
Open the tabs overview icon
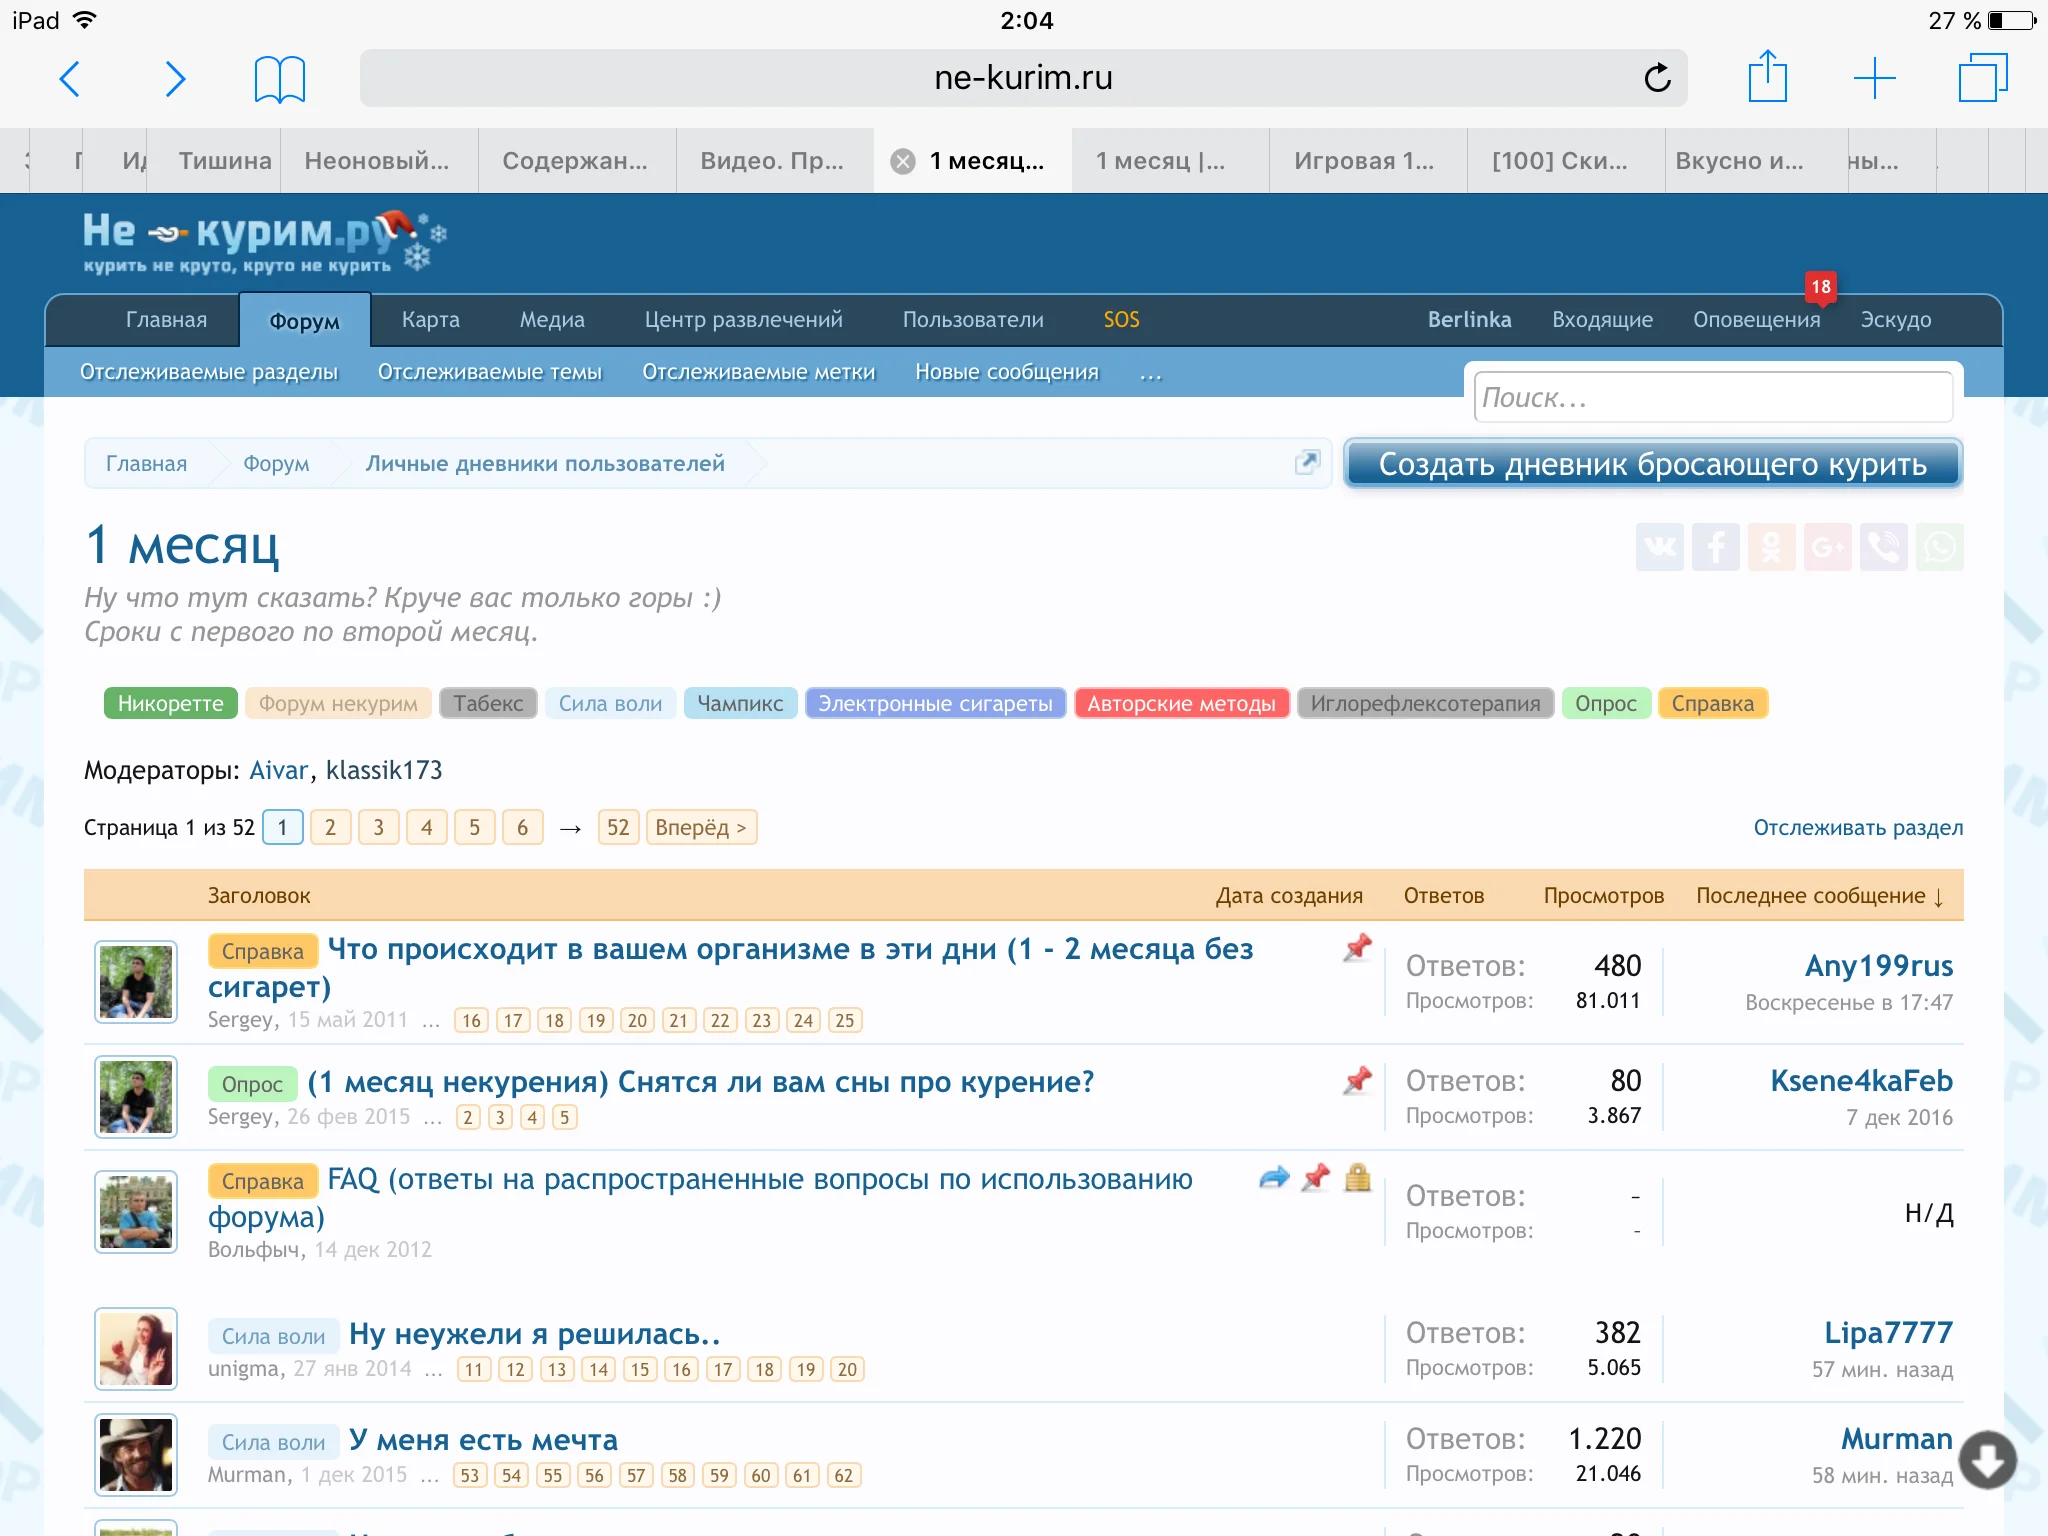coord(1982,78)
